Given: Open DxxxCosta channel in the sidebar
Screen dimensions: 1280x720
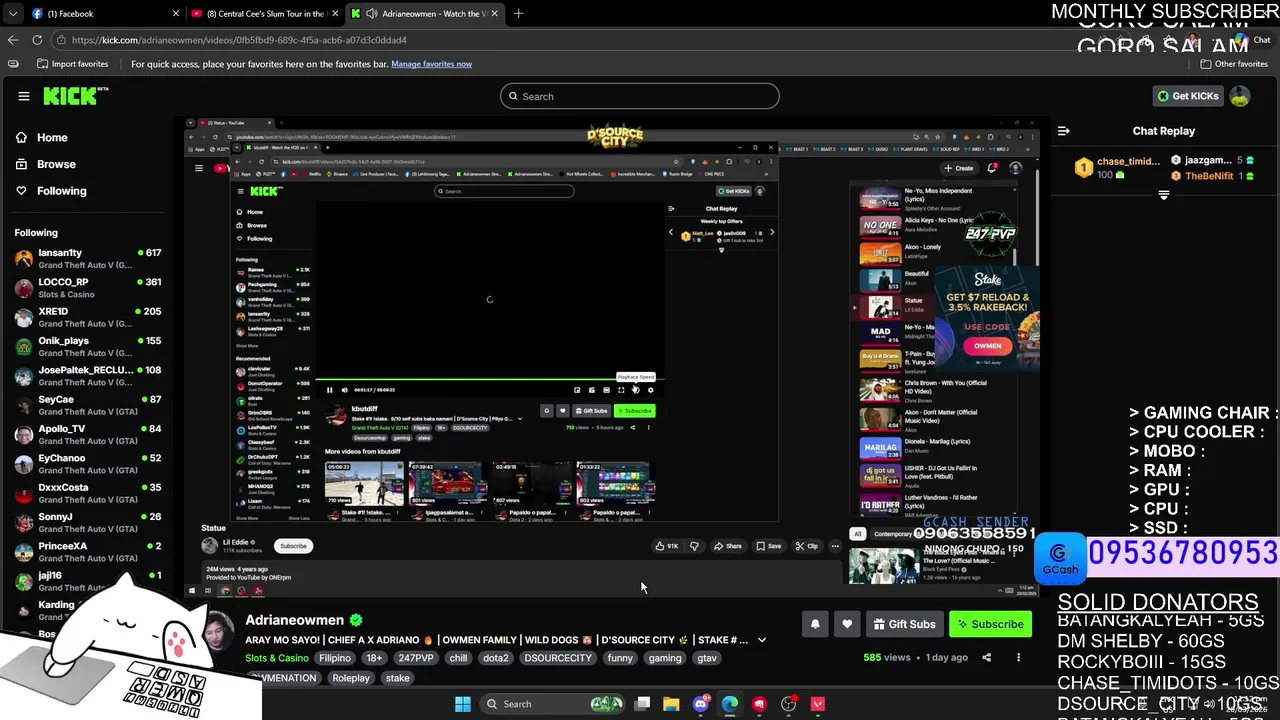Looking at the screenshot, I should 87,493.
